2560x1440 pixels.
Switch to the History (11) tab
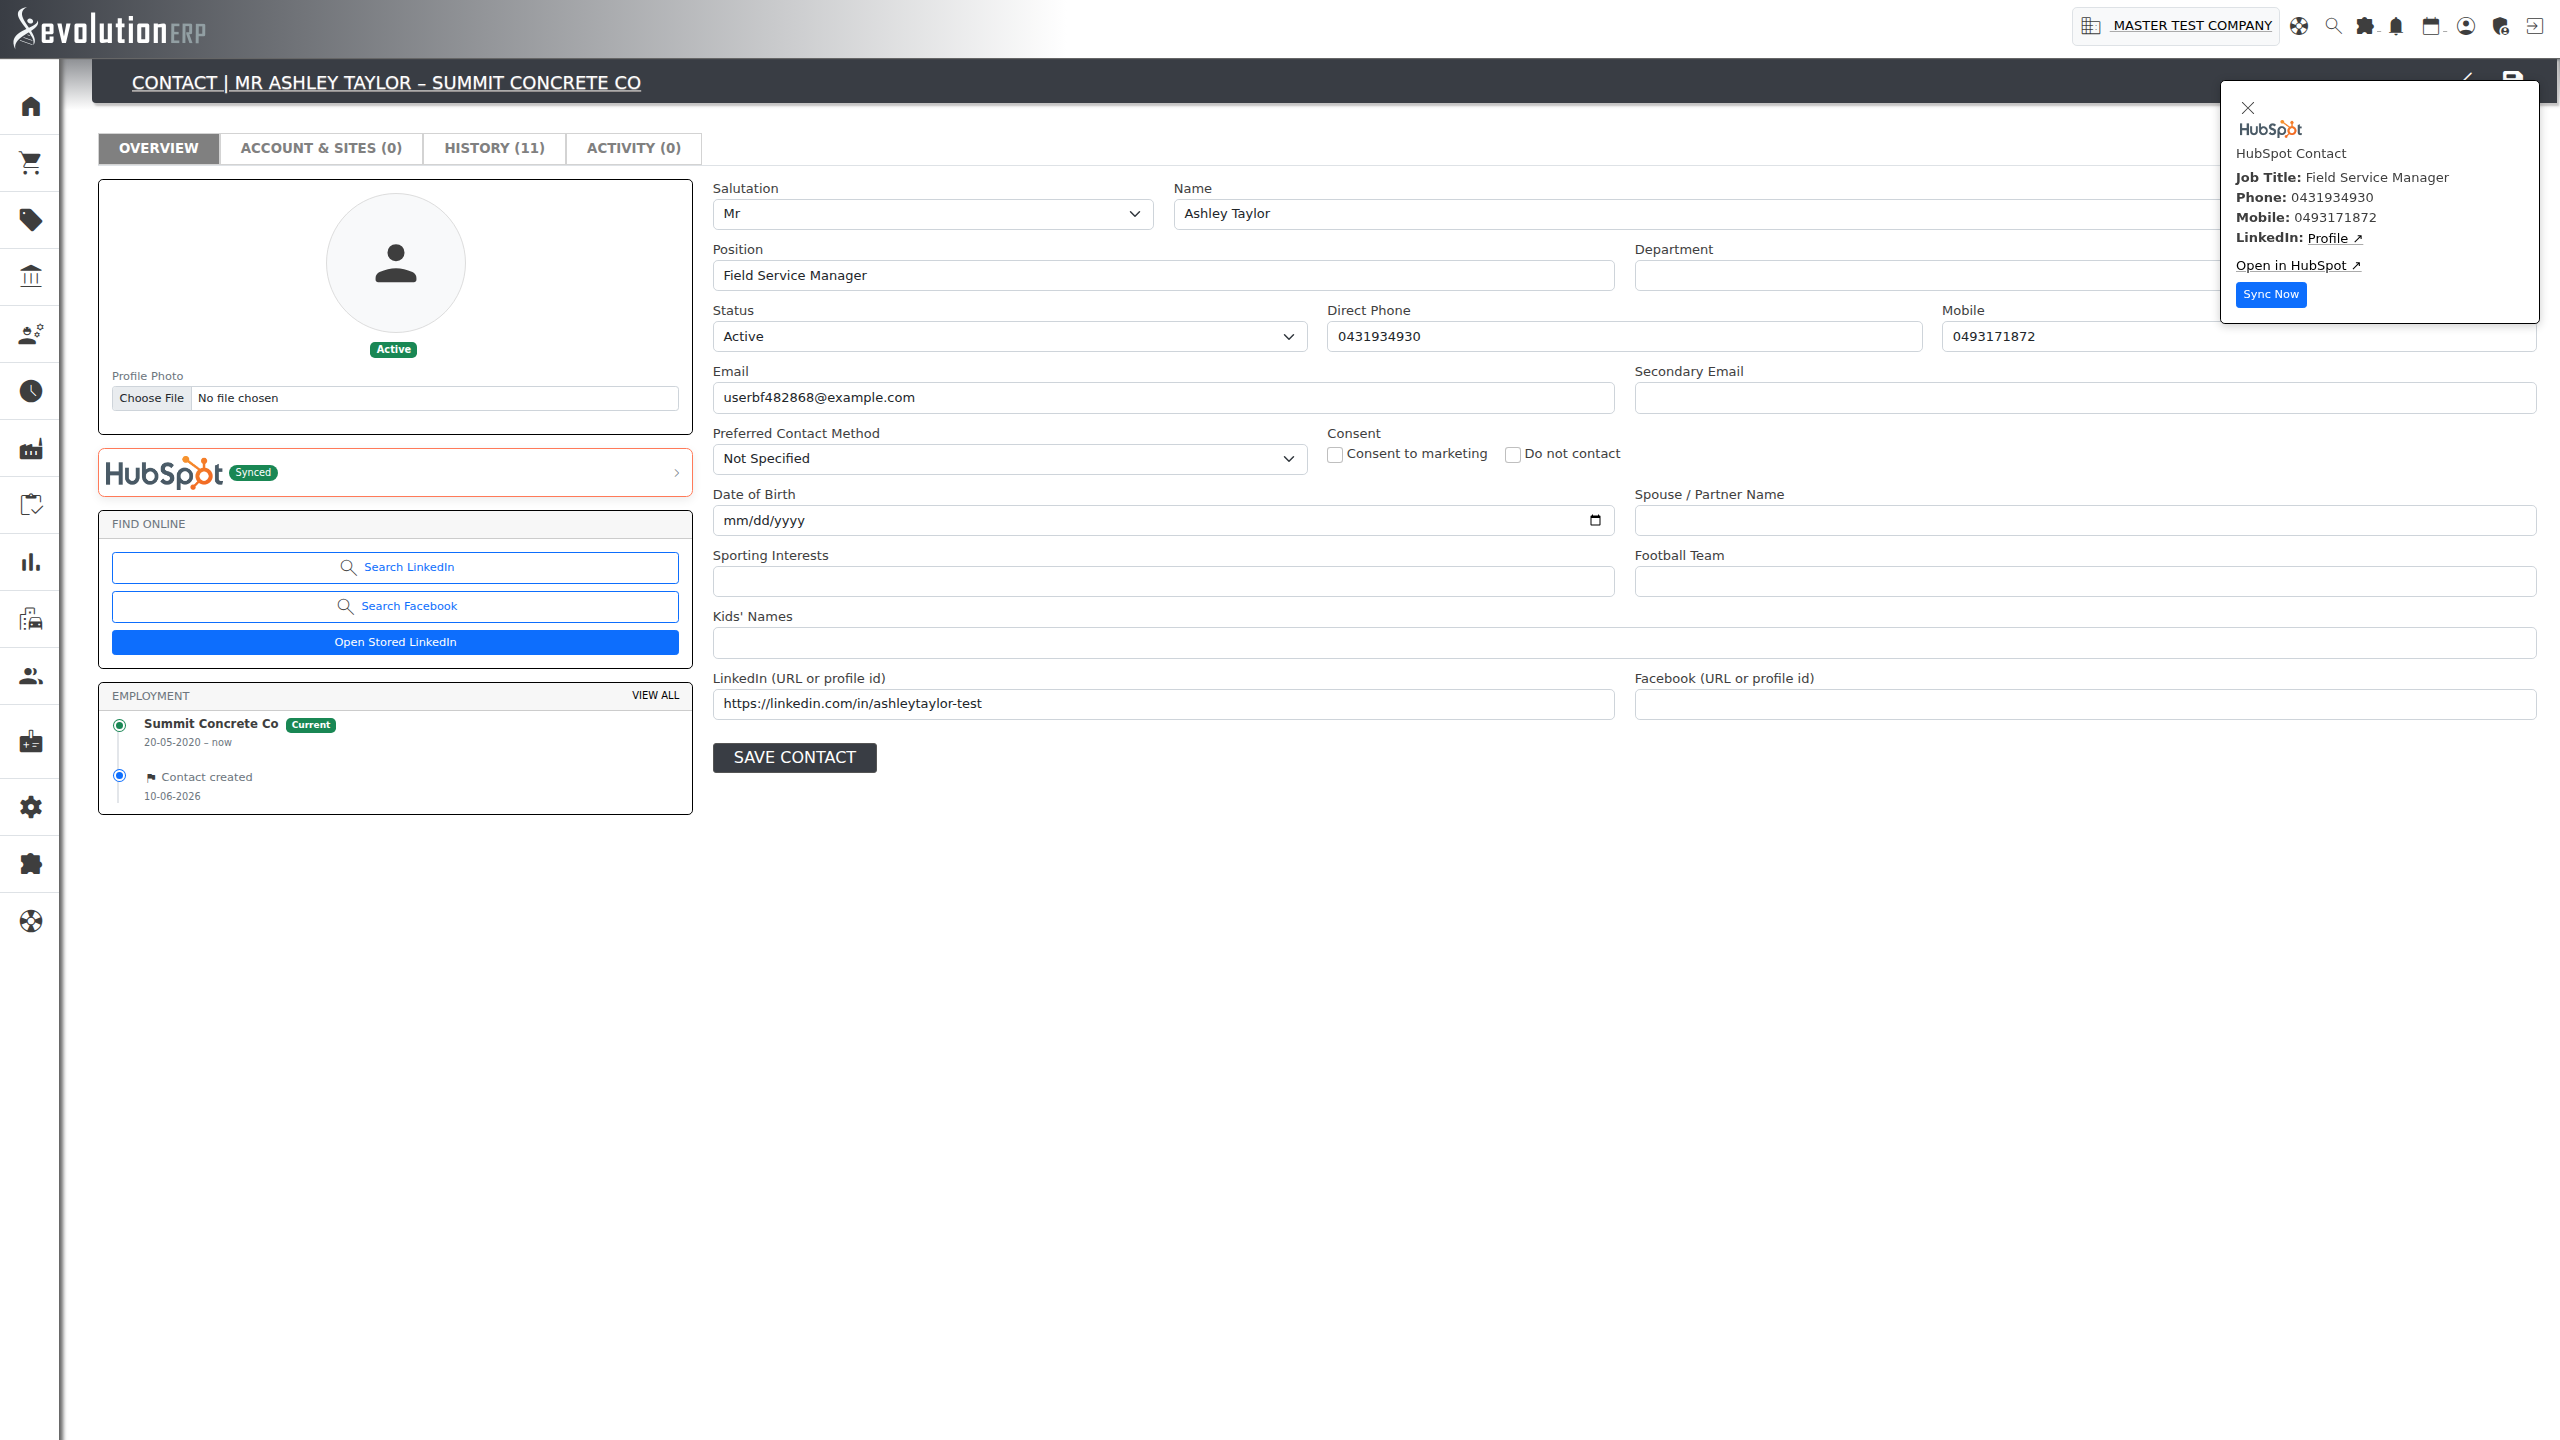pos(494,148)
